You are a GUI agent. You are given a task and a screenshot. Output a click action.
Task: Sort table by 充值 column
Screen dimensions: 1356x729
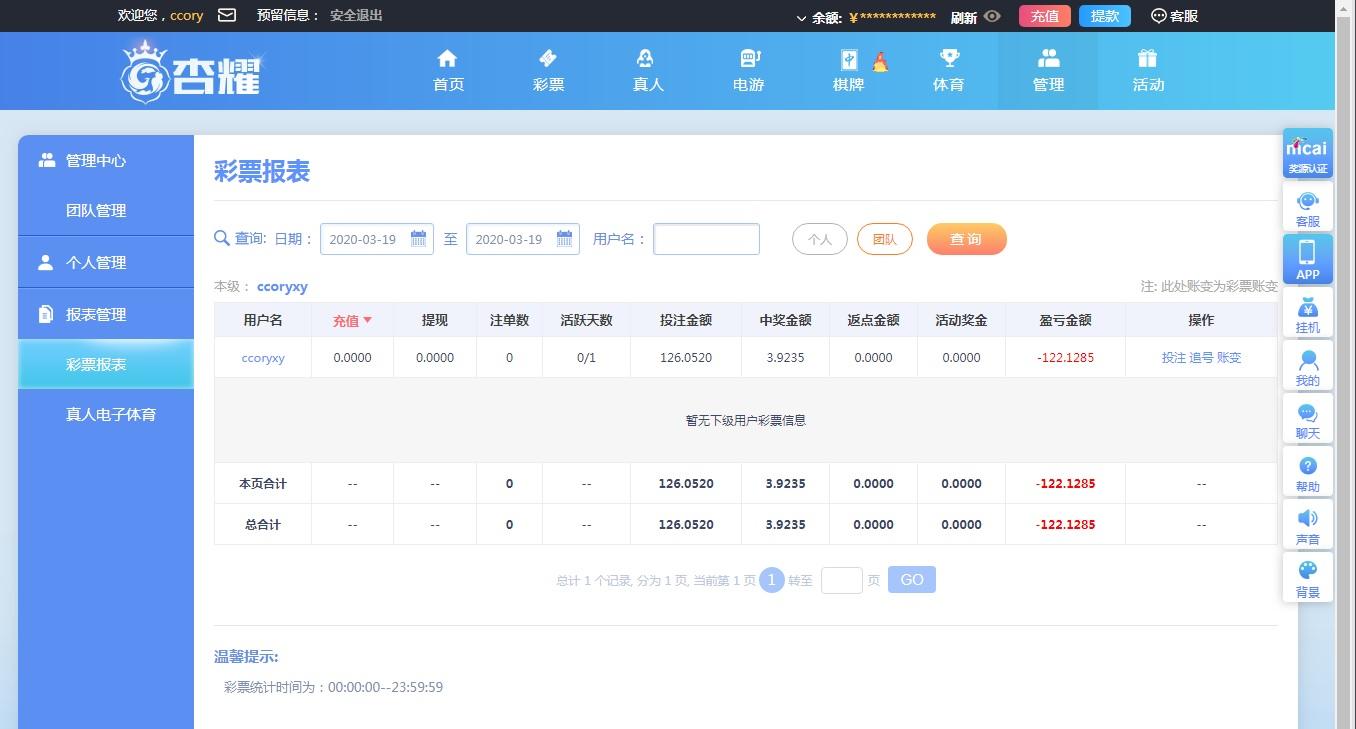click(352, 320)
